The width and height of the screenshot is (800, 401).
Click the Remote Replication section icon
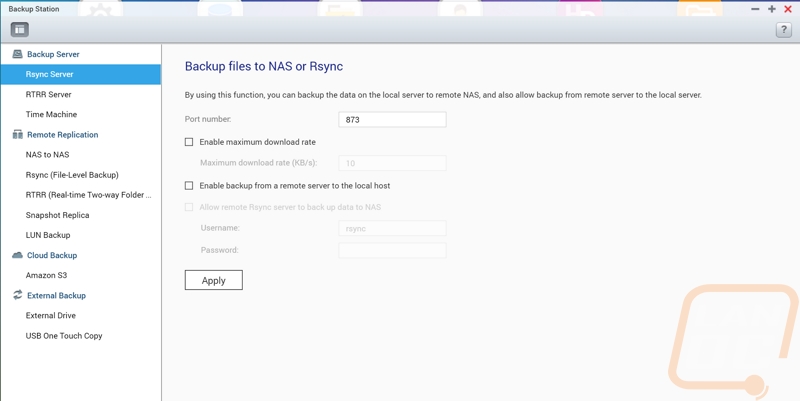[x=17, y=135]
